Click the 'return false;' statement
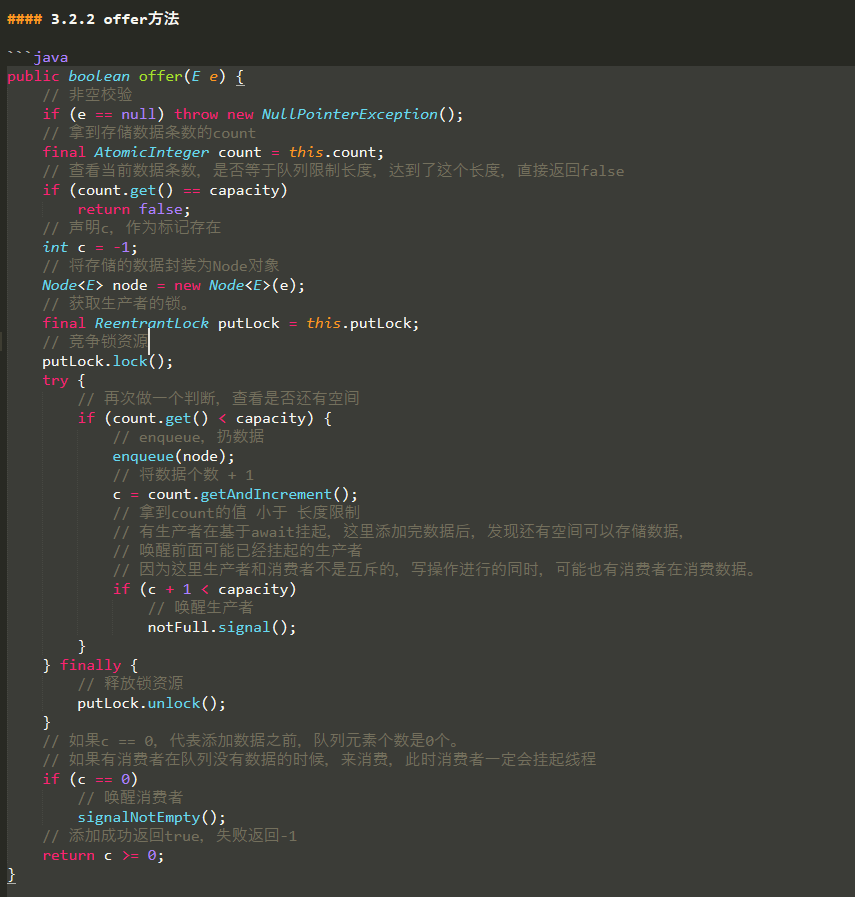Image resolution: width=855 pixels, height=897 pixels. click(134, 209)
